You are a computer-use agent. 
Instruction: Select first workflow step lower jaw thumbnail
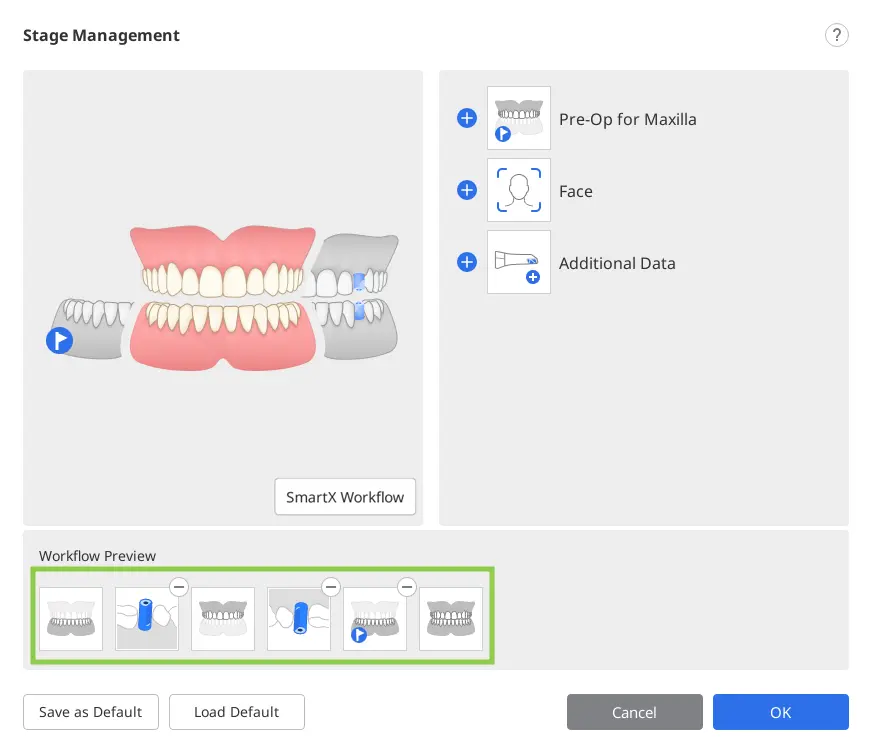pyautogui.click(x=71, y=619)
